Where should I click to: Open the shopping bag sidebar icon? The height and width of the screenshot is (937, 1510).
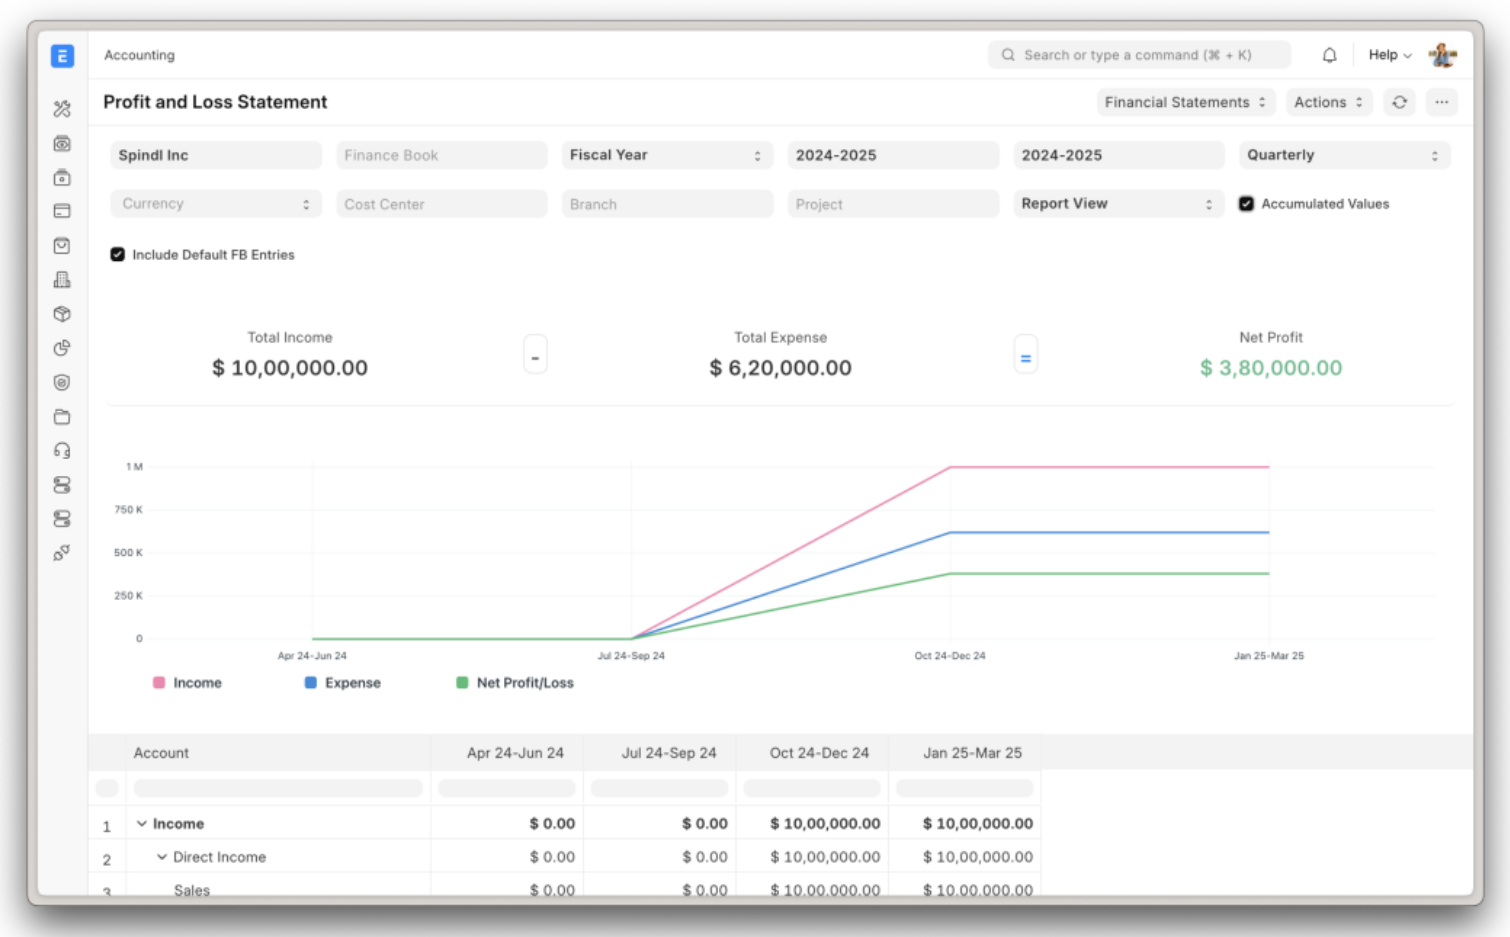point(62,246)
